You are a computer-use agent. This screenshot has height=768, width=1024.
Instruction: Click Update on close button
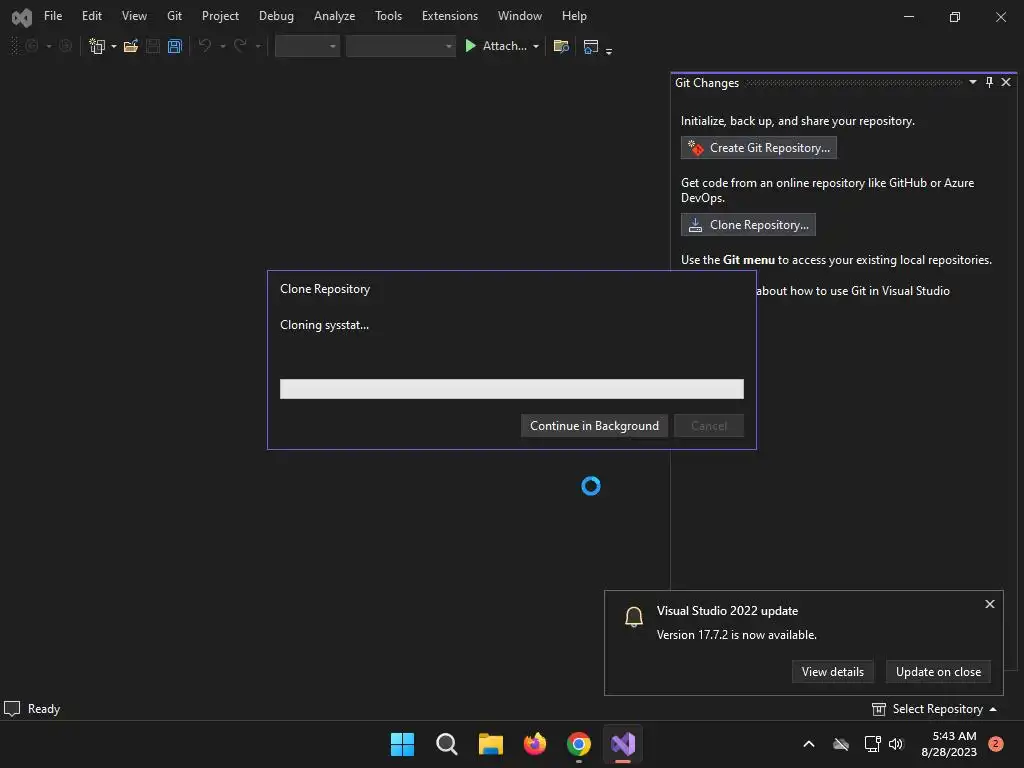(x=938, y=671)
